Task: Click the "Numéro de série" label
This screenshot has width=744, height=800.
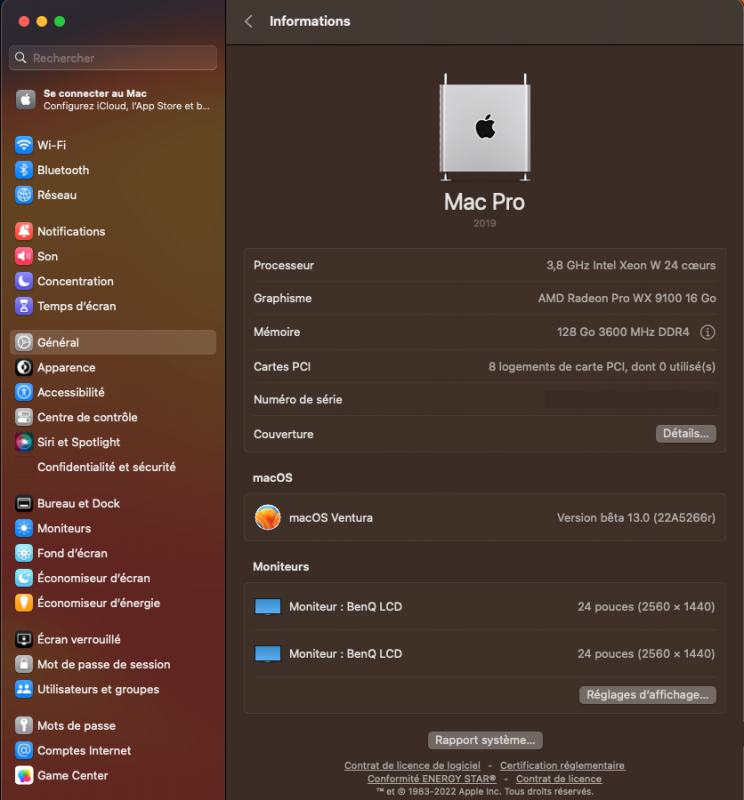Action: tap(298, 399)
